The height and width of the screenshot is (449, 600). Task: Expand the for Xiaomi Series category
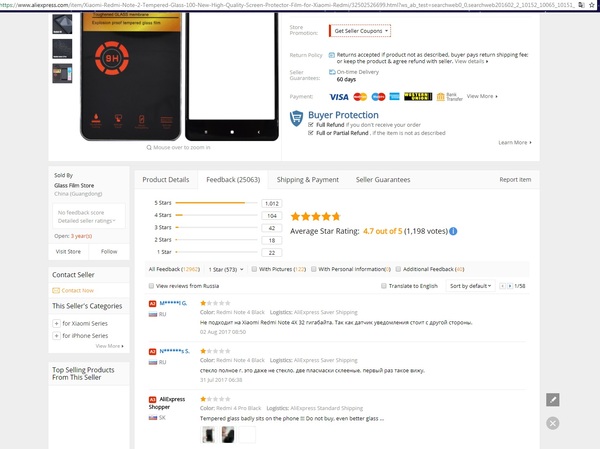(x=56, y=323)
